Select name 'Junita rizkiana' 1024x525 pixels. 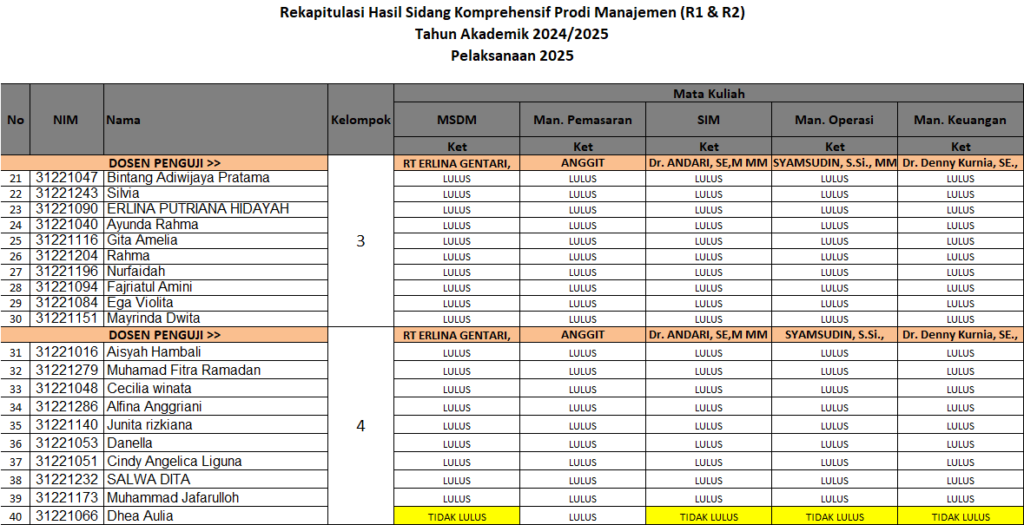[x=150, y=424]
